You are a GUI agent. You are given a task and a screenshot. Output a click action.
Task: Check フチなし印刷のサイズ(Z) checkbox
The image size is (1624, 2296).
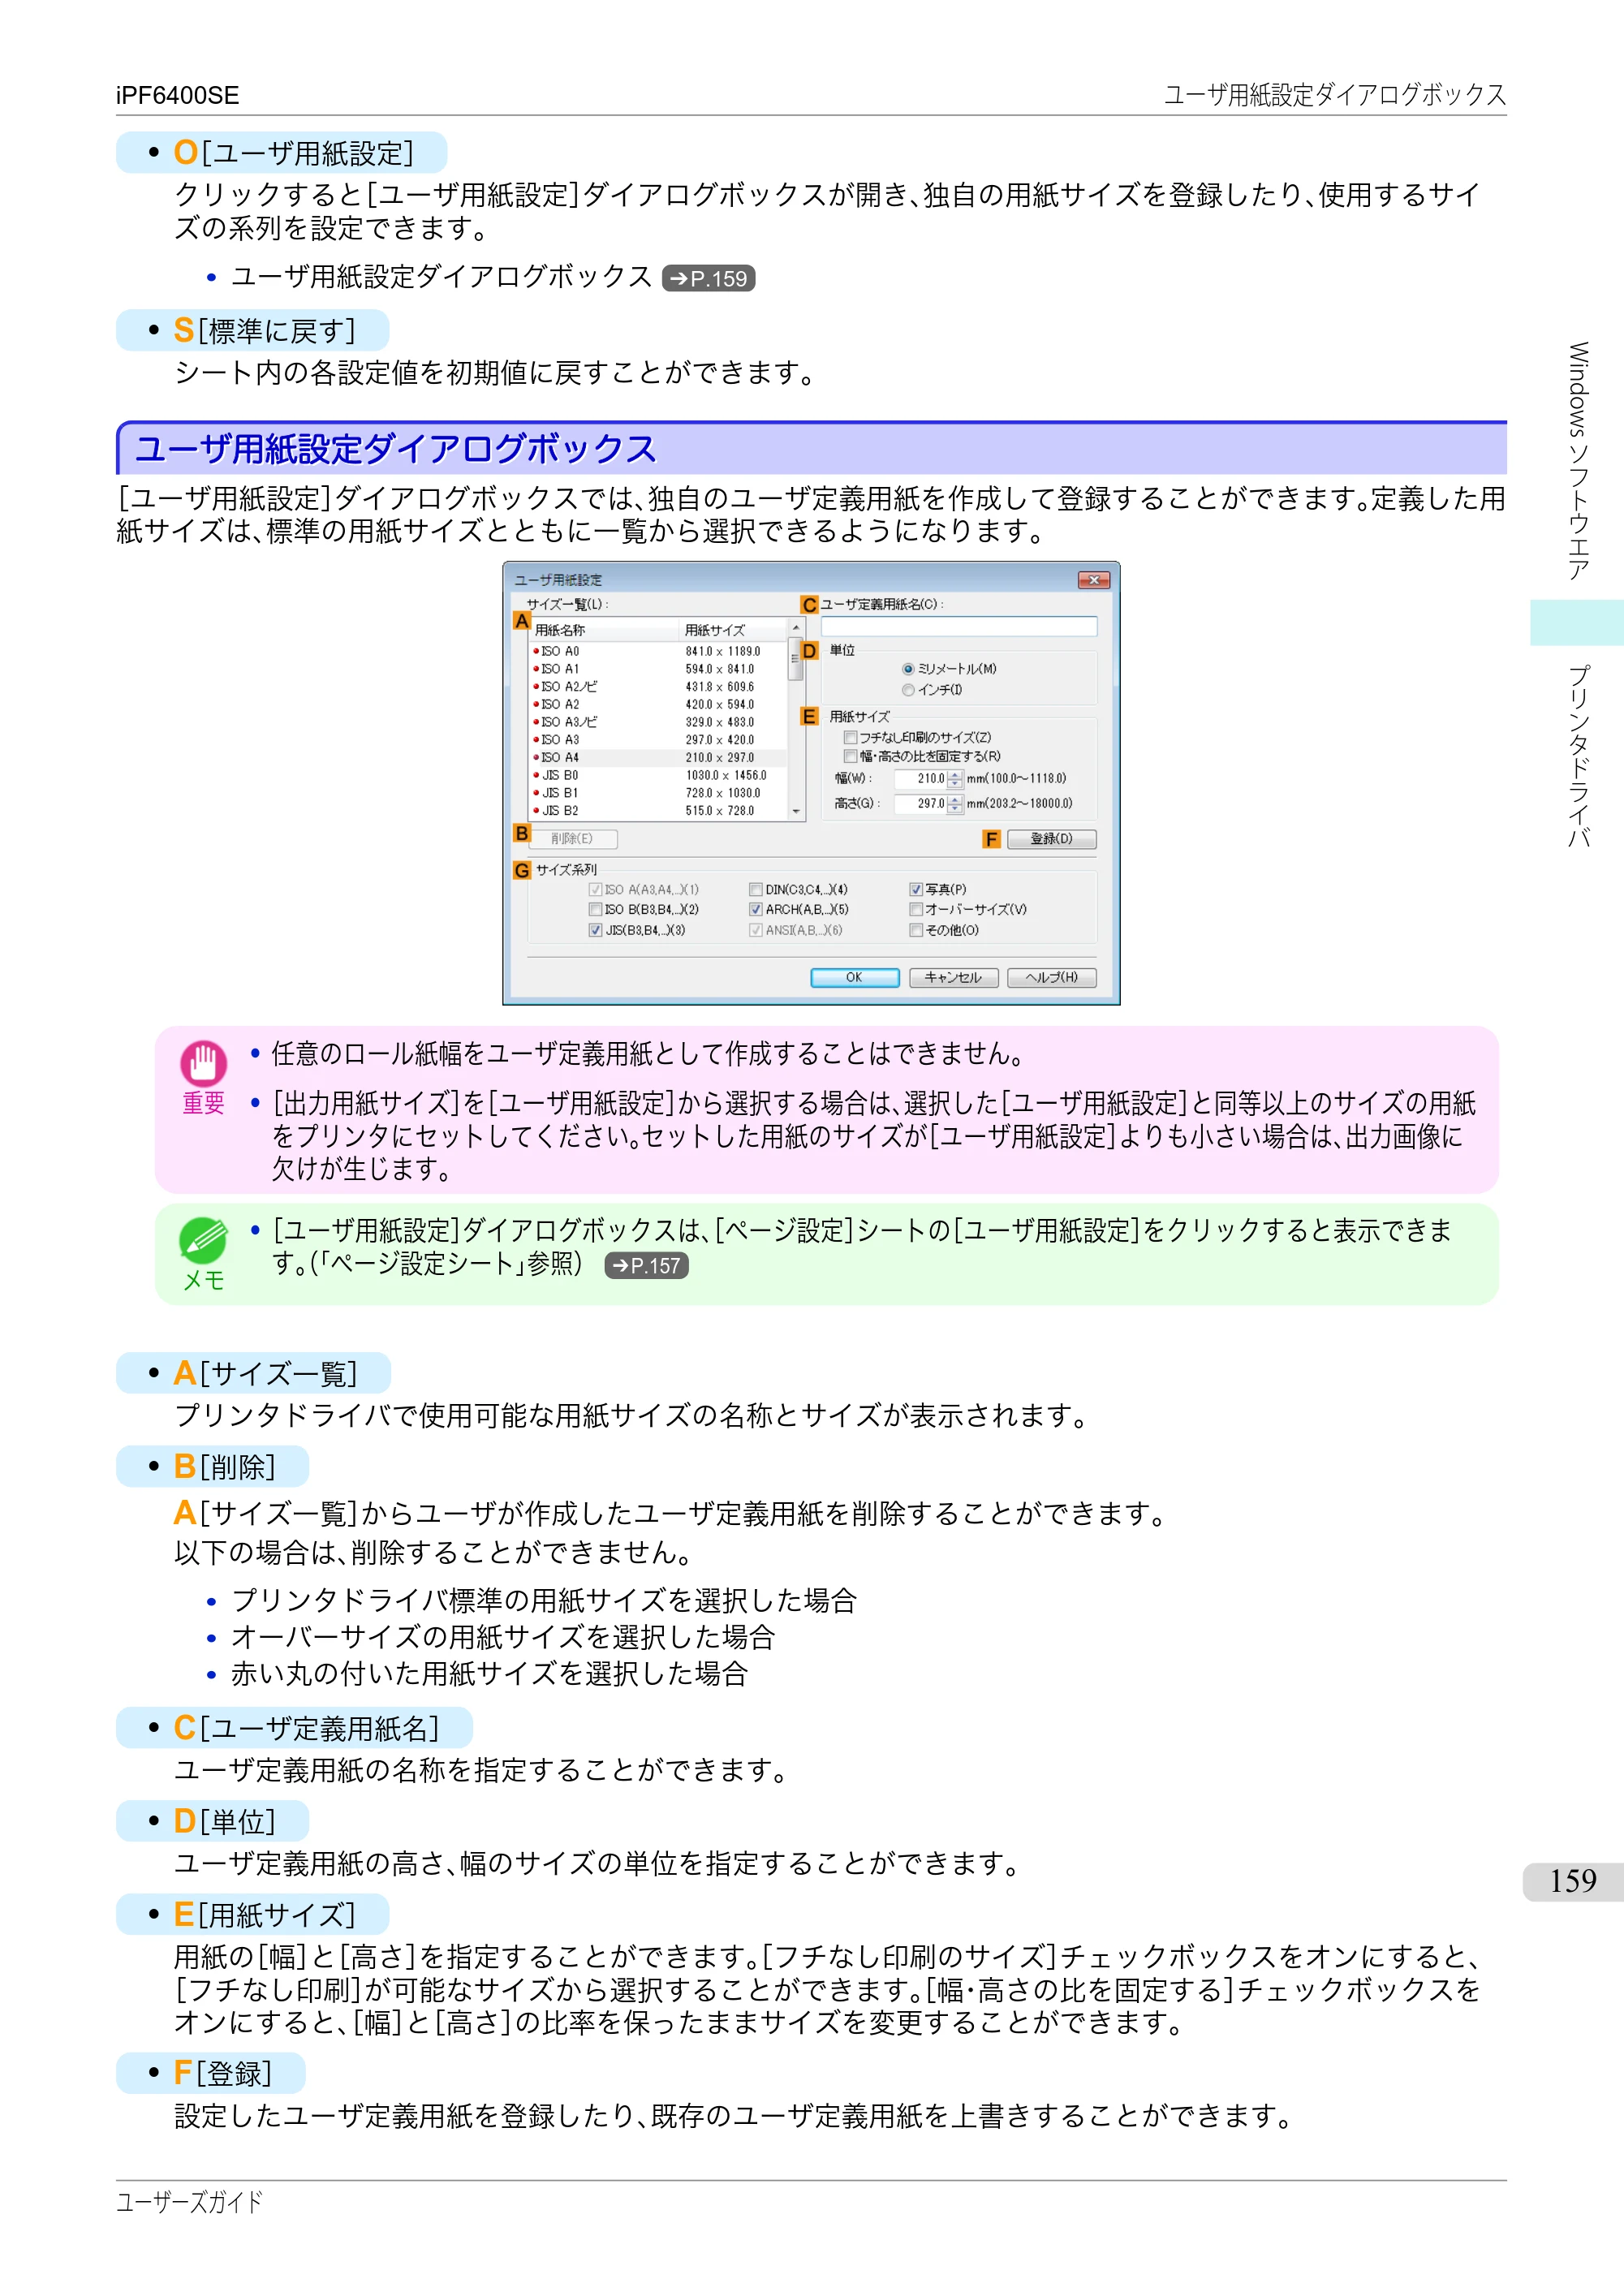850,737
